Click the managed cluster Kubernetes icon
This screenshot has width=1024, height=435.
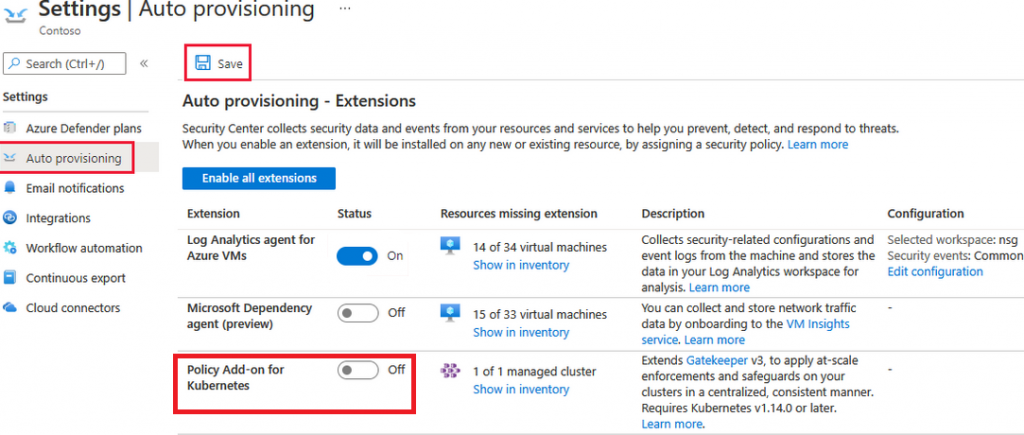(x=451, y=371)
